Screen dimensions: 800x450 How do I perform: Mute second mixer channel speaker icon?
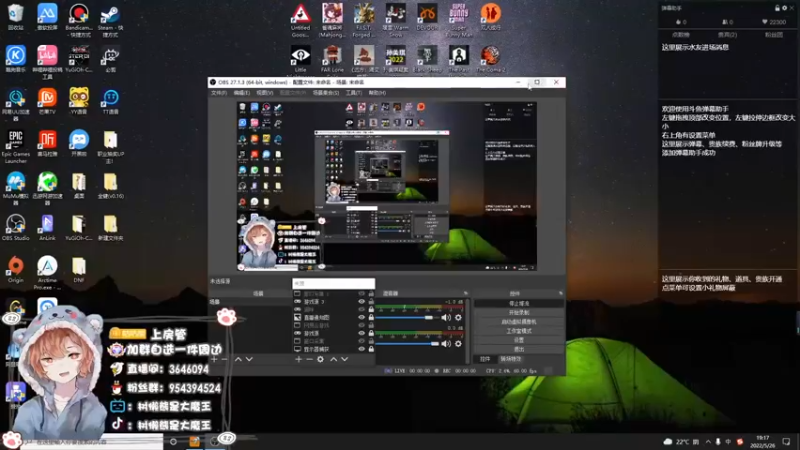[446, 344]
